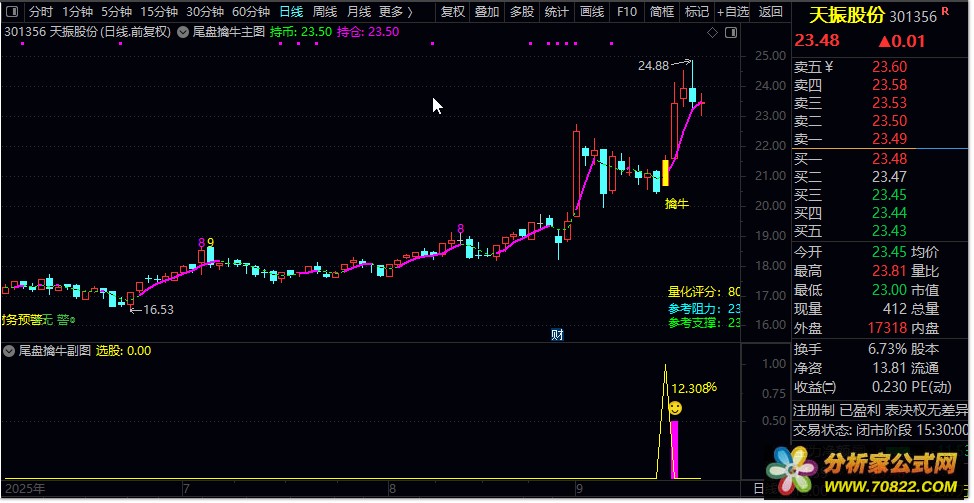The height and width of the screenshot is (503, 974).
Task: Open the 尾盘擒牛副图 indicator dropdown arrow
Action: coord(9,351)
